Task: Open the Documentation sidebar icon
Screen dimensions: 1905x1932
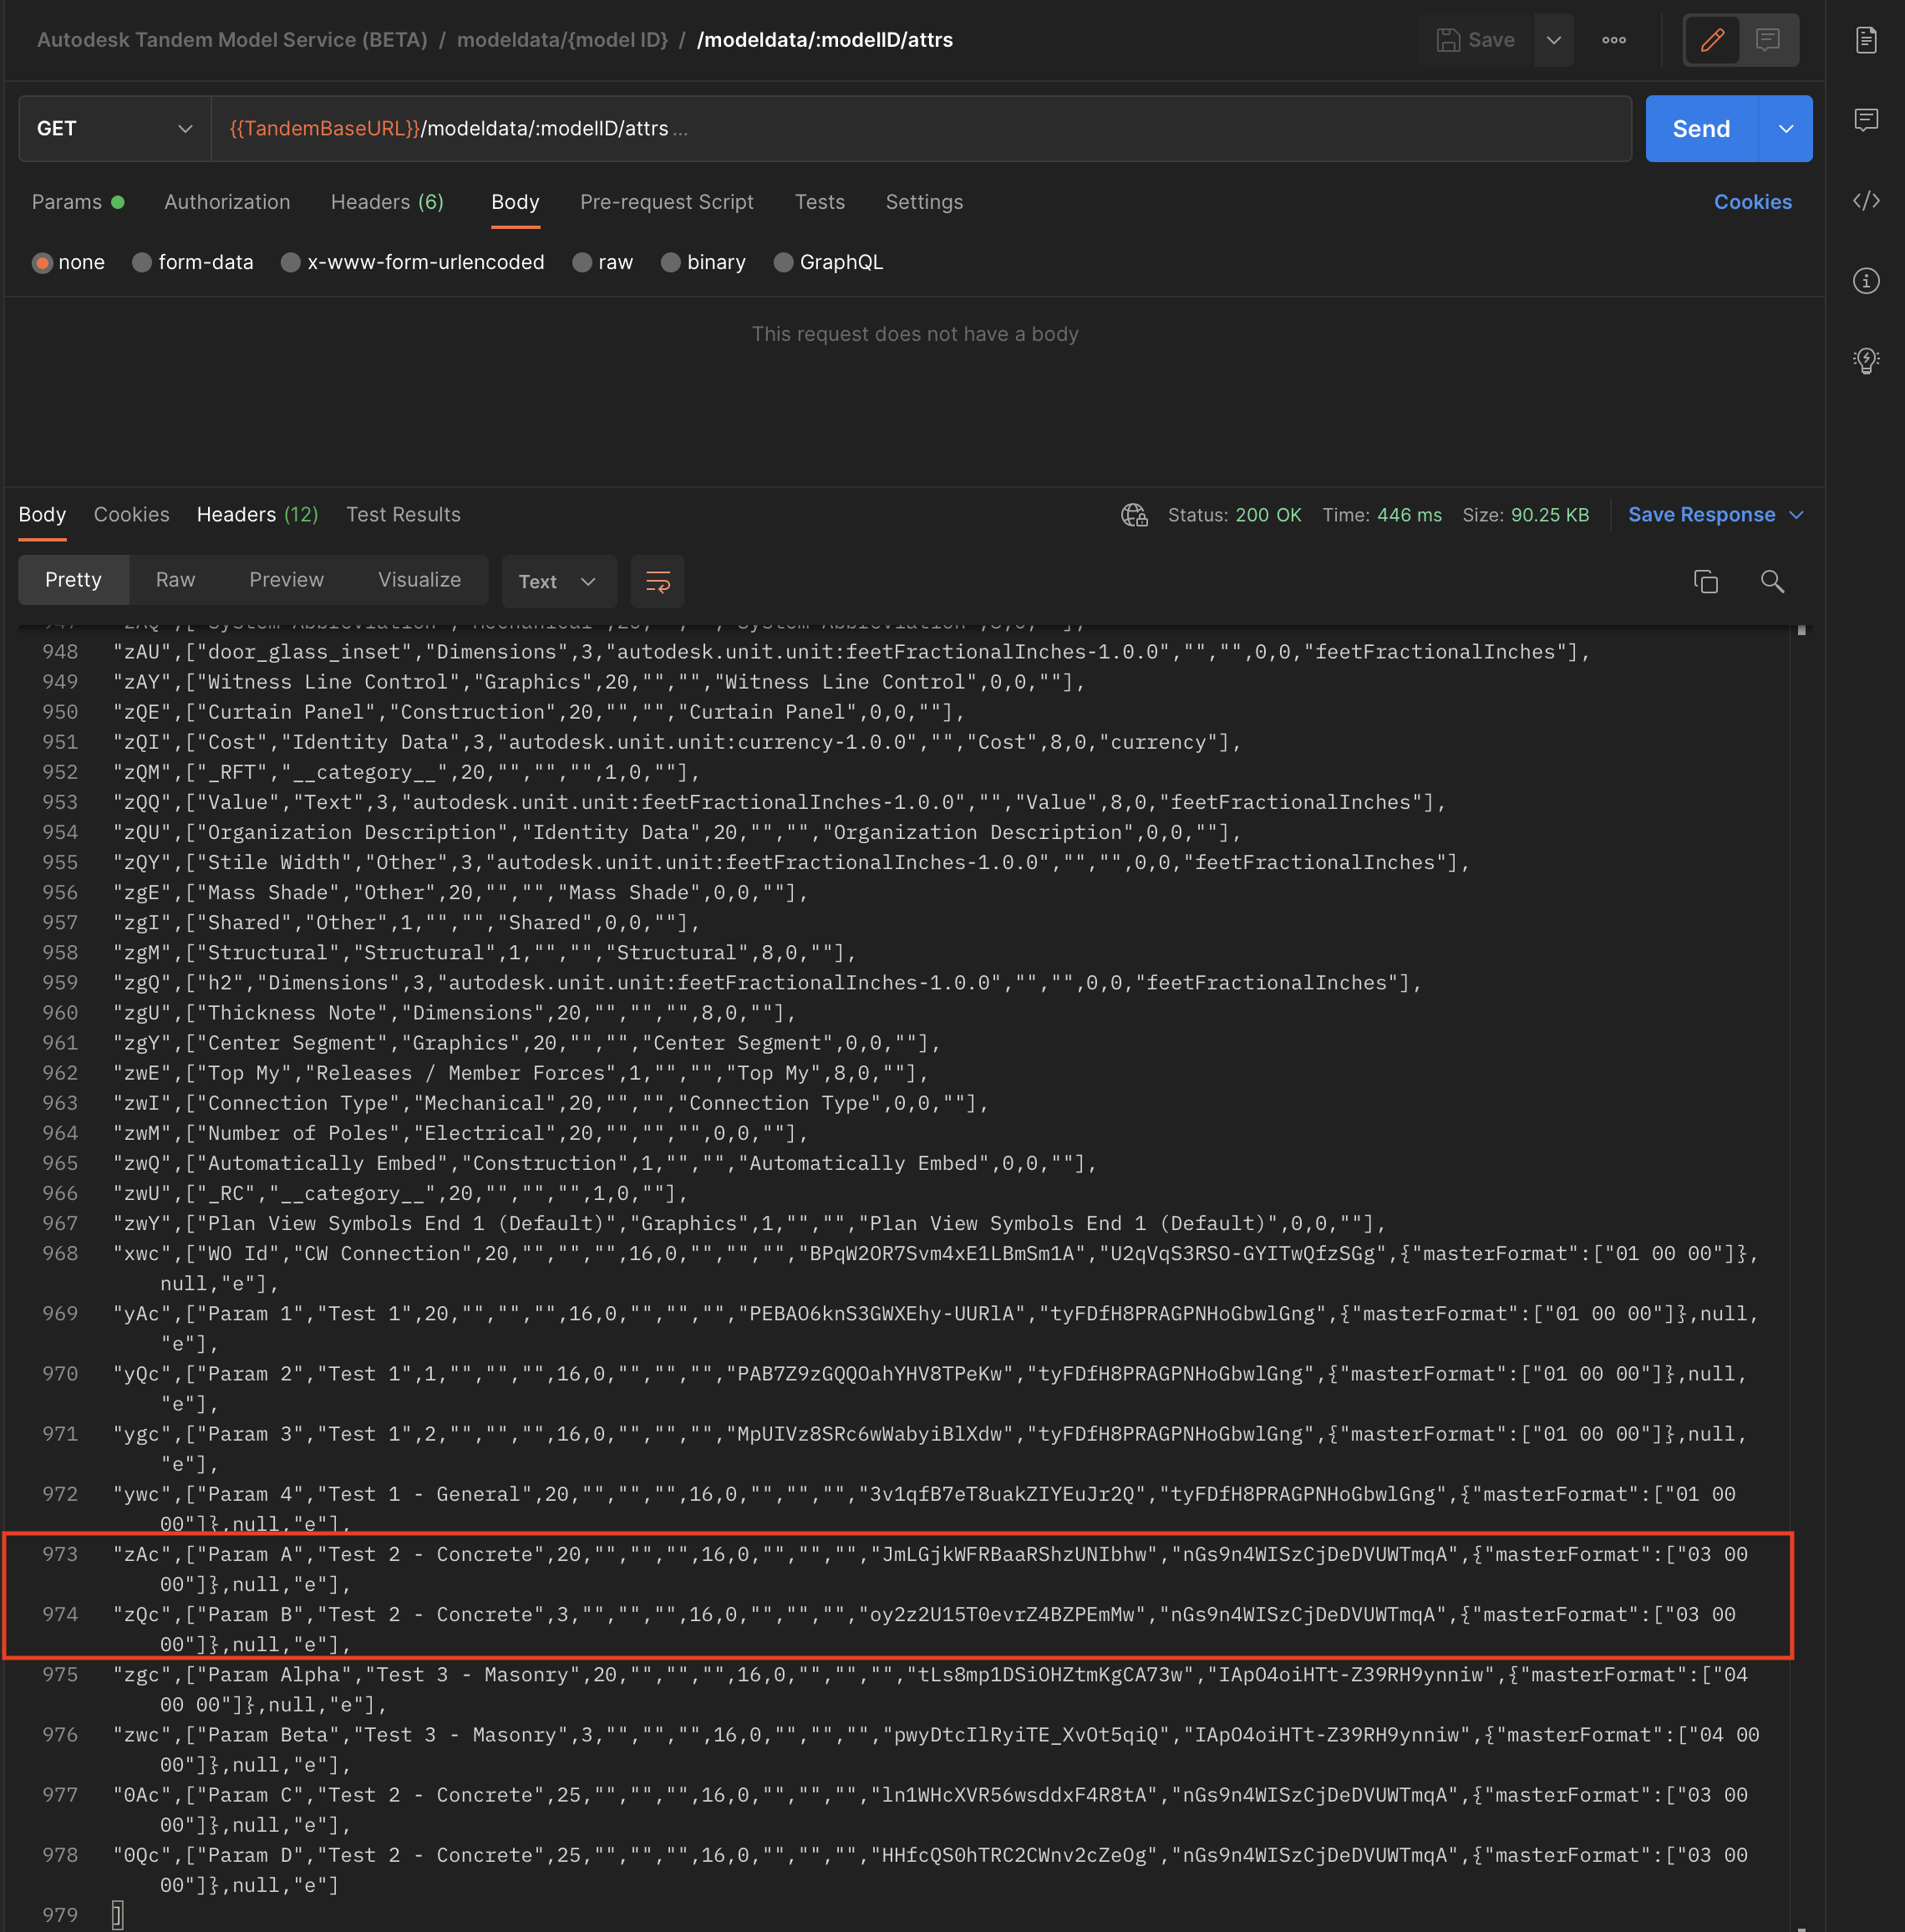Action: click(x=1866, y=40)
